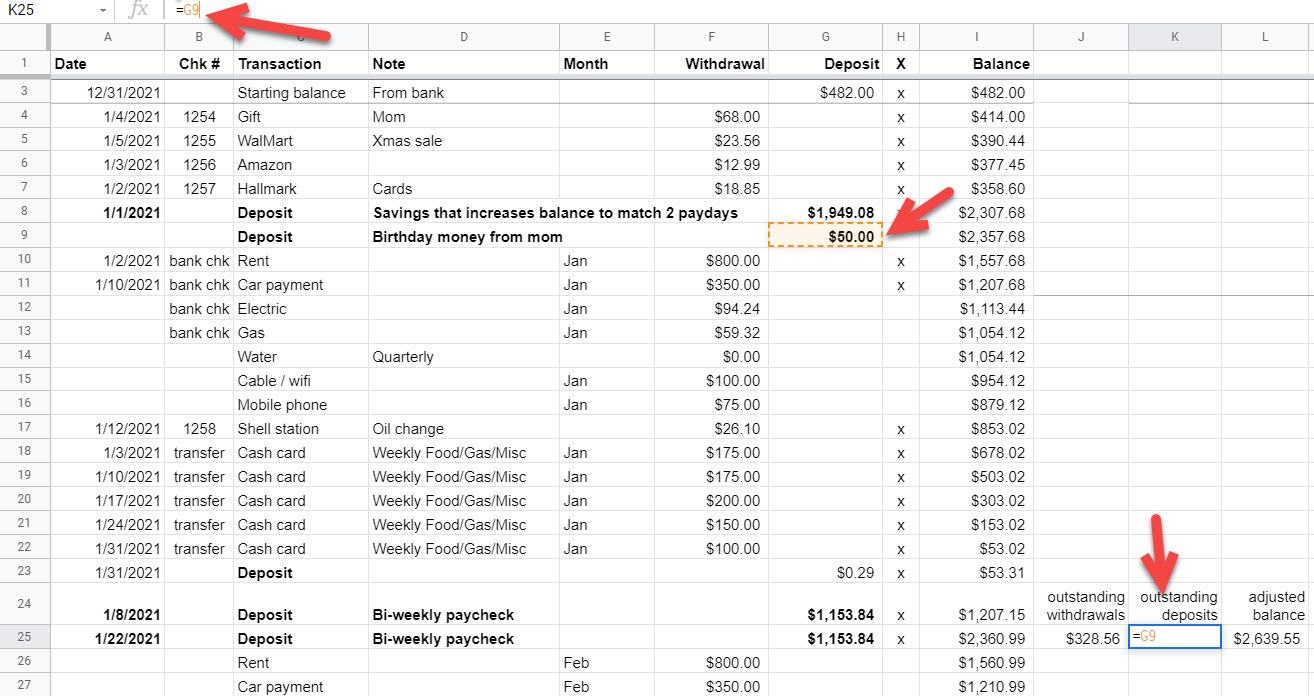Screen dimensions: 1314x696
Task: Click the 'Birthday money from mom' note
Action: point(467,237)
